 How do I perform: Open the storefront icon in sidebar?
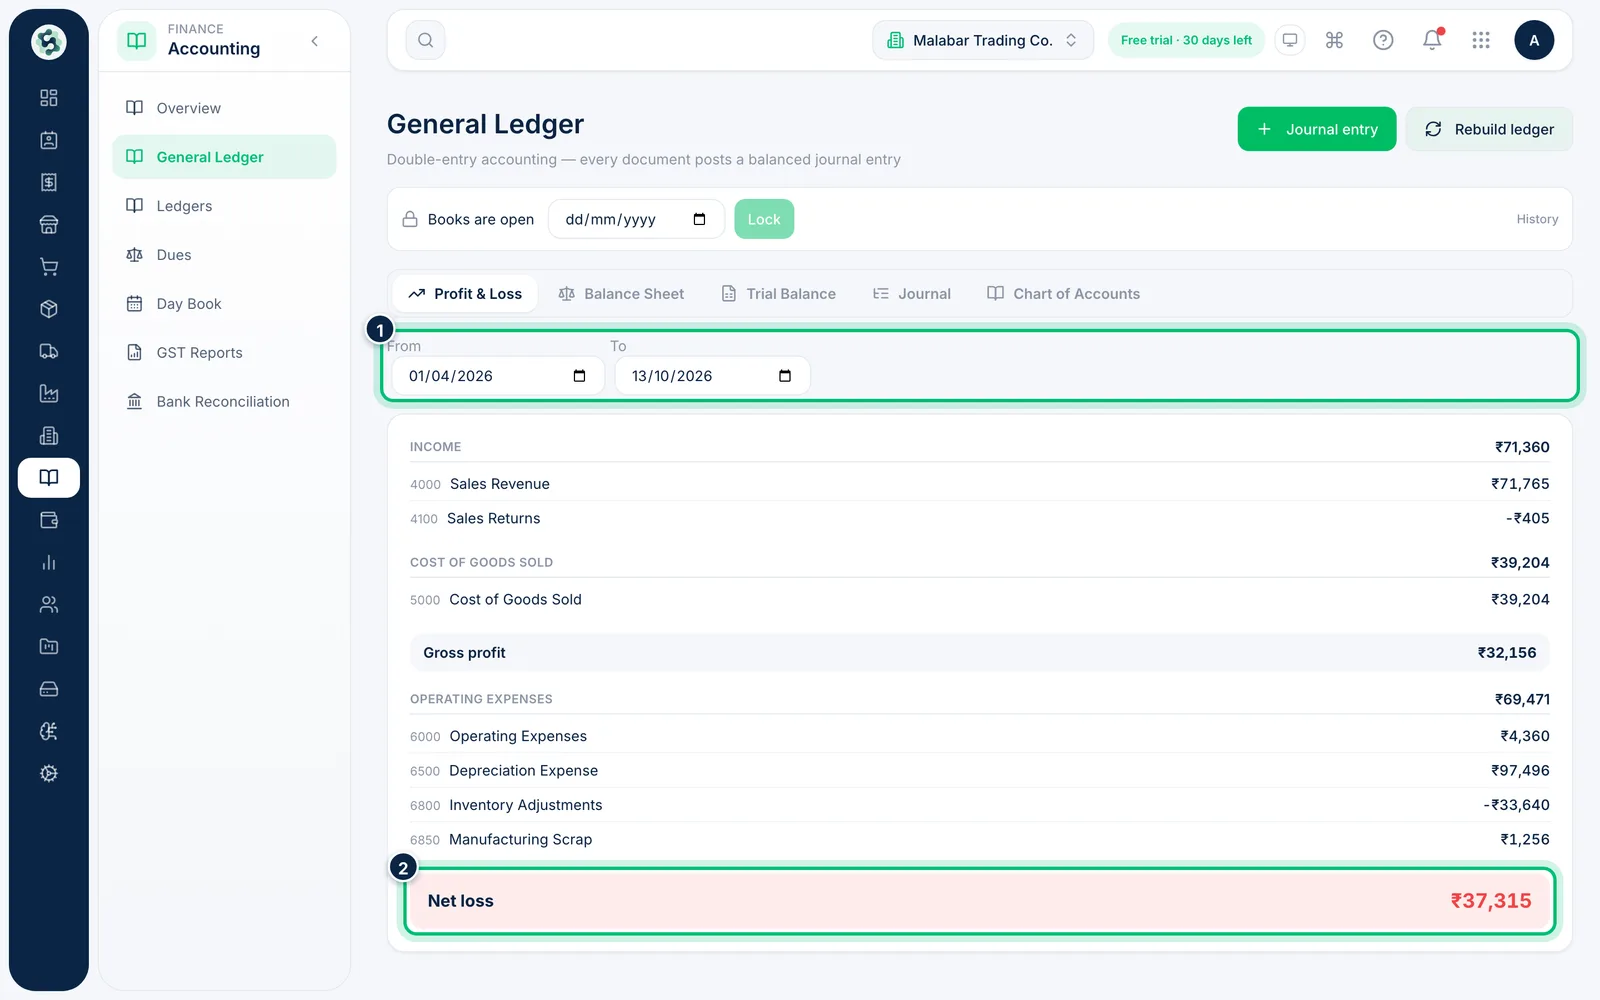(48, 225)
